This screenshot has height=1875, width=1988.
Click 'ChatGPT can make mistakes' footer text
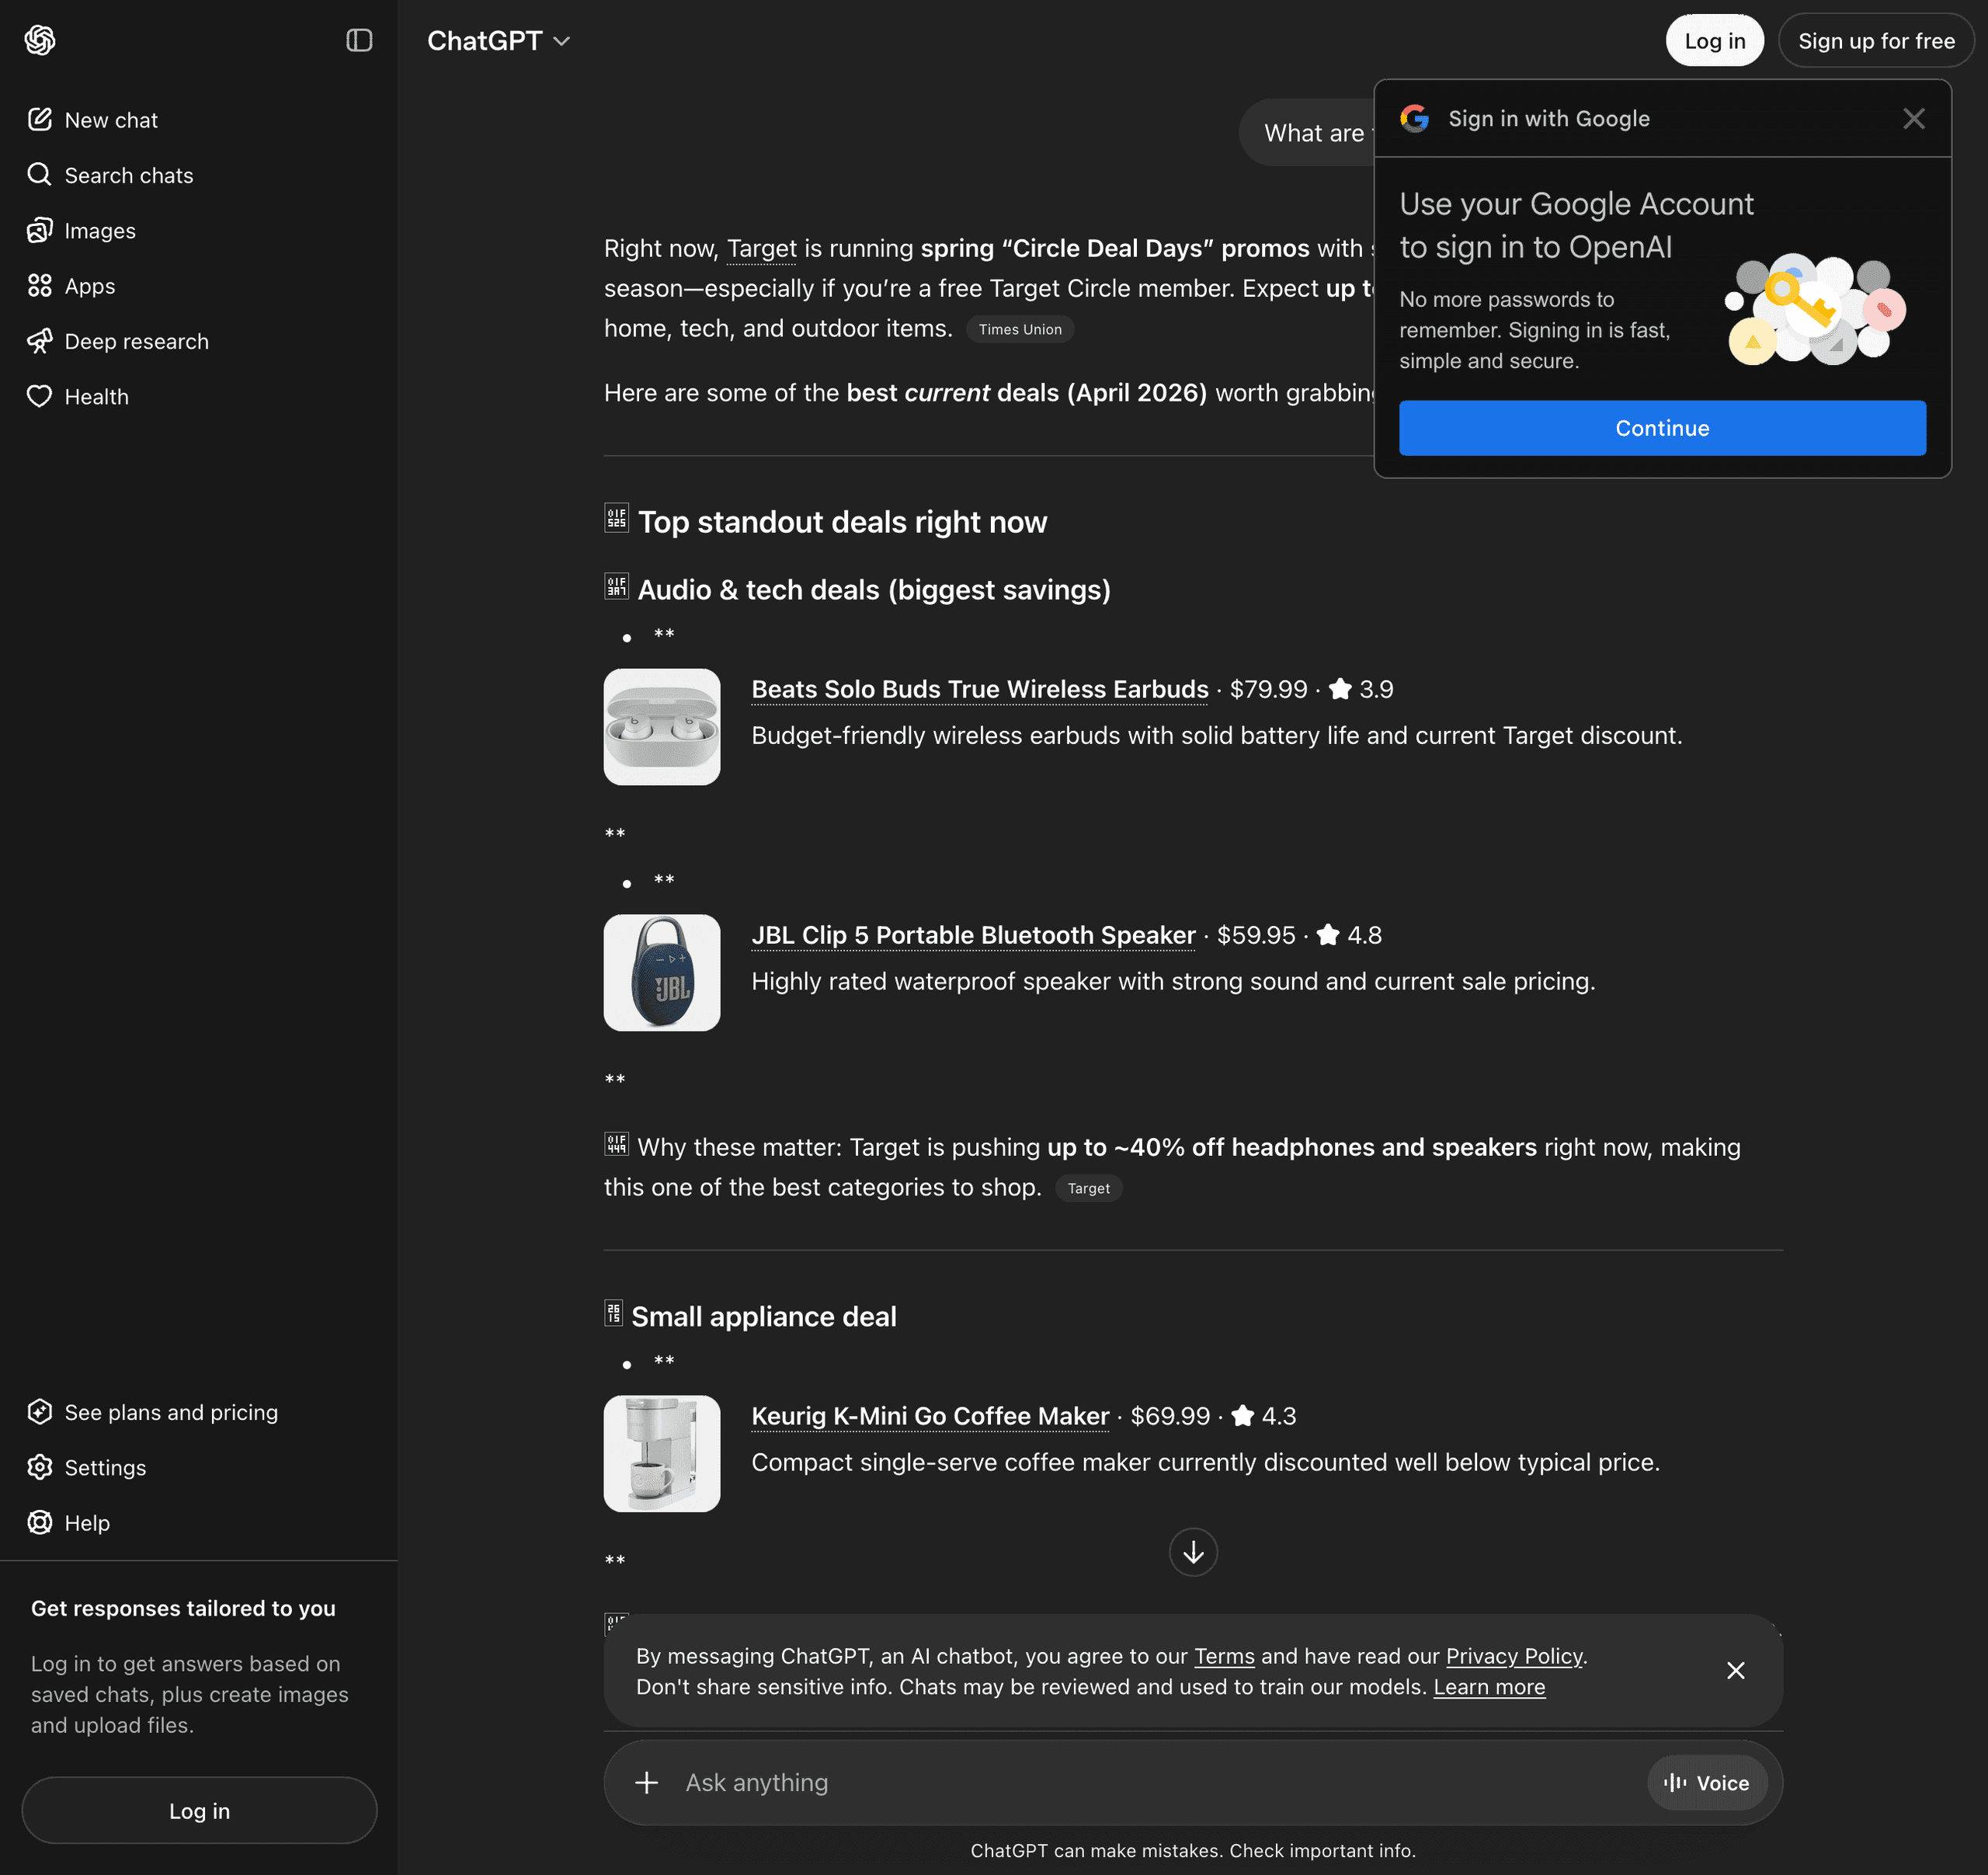[x=1193, y=1851]
